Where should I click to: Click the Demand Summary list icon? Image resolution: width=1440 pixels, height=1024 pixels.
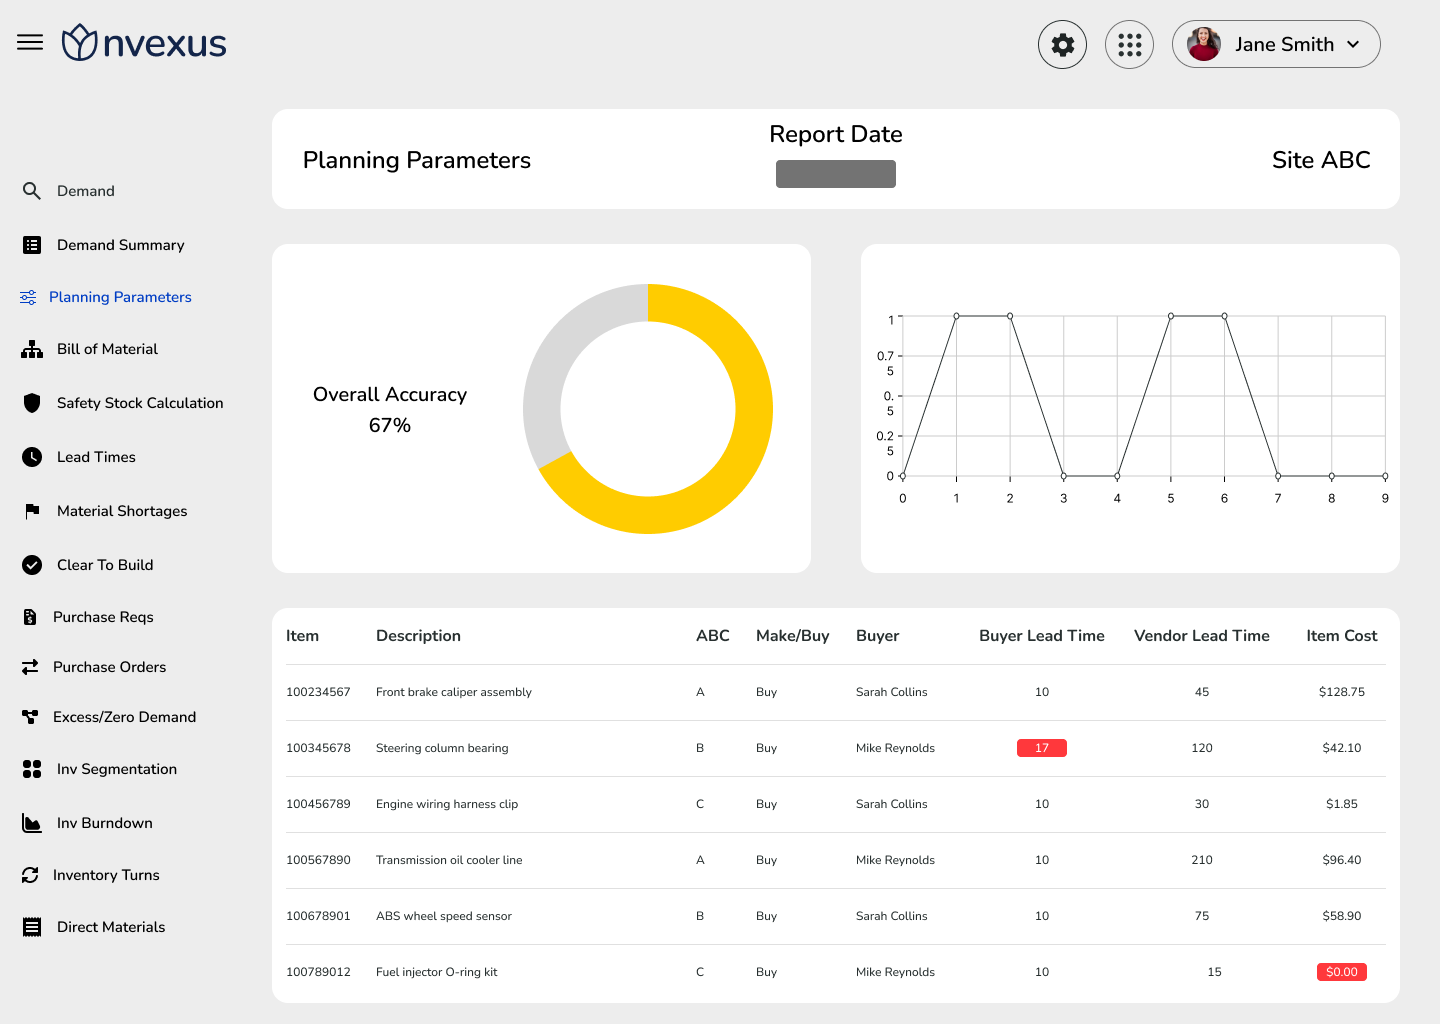tap(32, 245)
